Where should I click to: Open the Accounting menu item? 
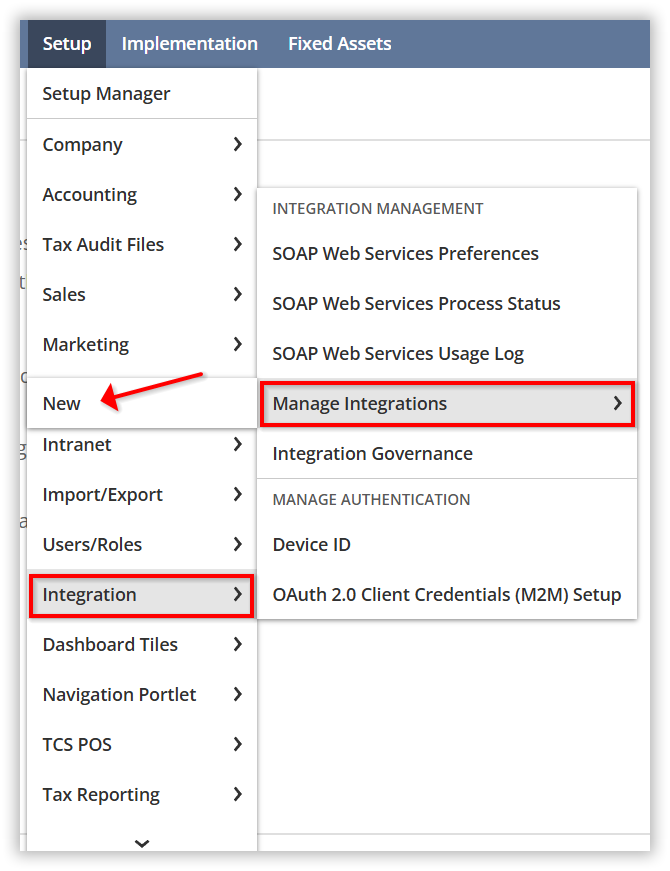[x=142, y=194]
